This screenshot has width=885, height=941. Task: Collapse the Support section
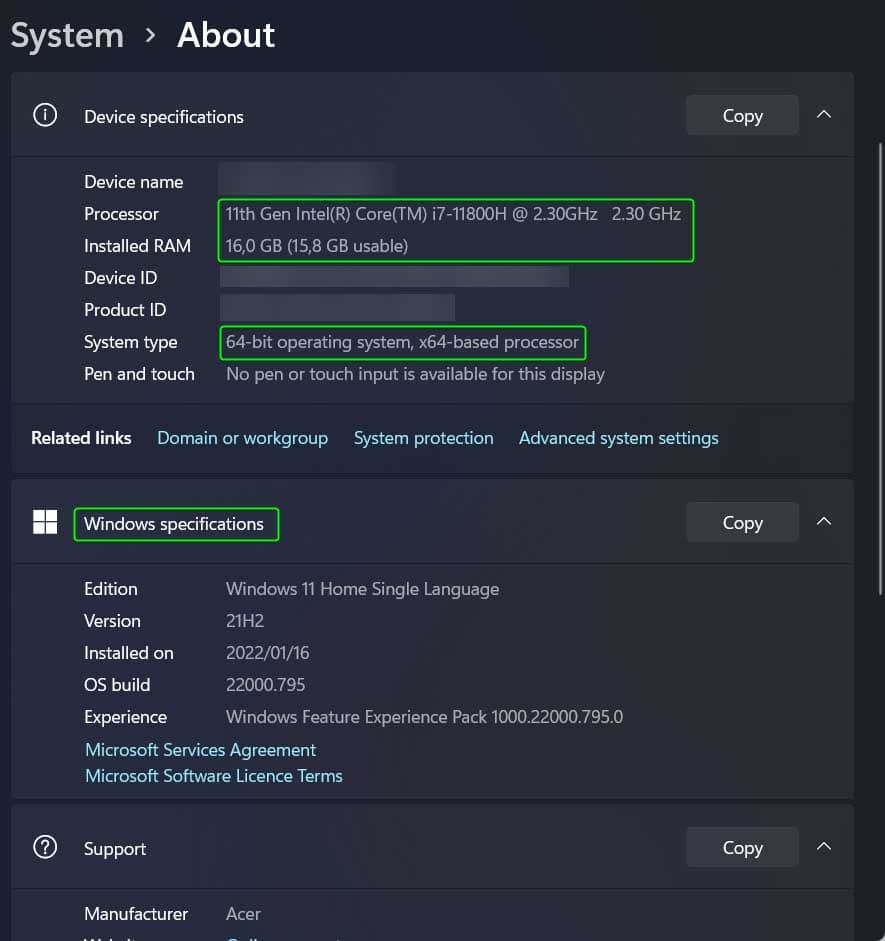[824, 846]
